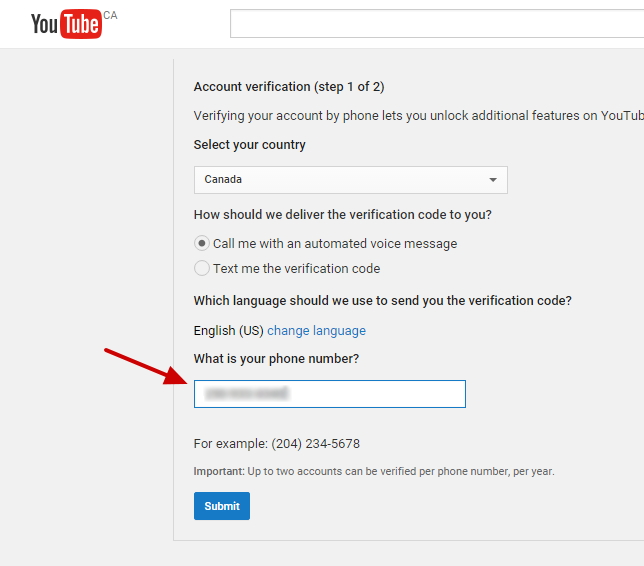The width and height of the screenshot is (644, 566).
Task: Submit the account verification form
Action: click(x=222, y=506)
